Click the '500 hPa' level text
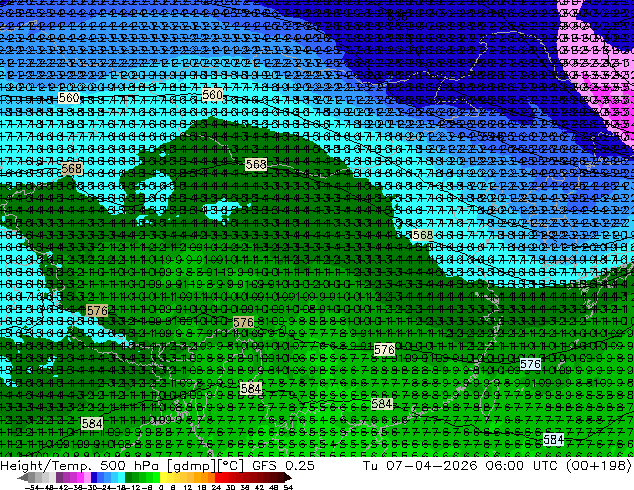Image resolution: width=634 pixels, height=490 pixels. click(130, 466)
